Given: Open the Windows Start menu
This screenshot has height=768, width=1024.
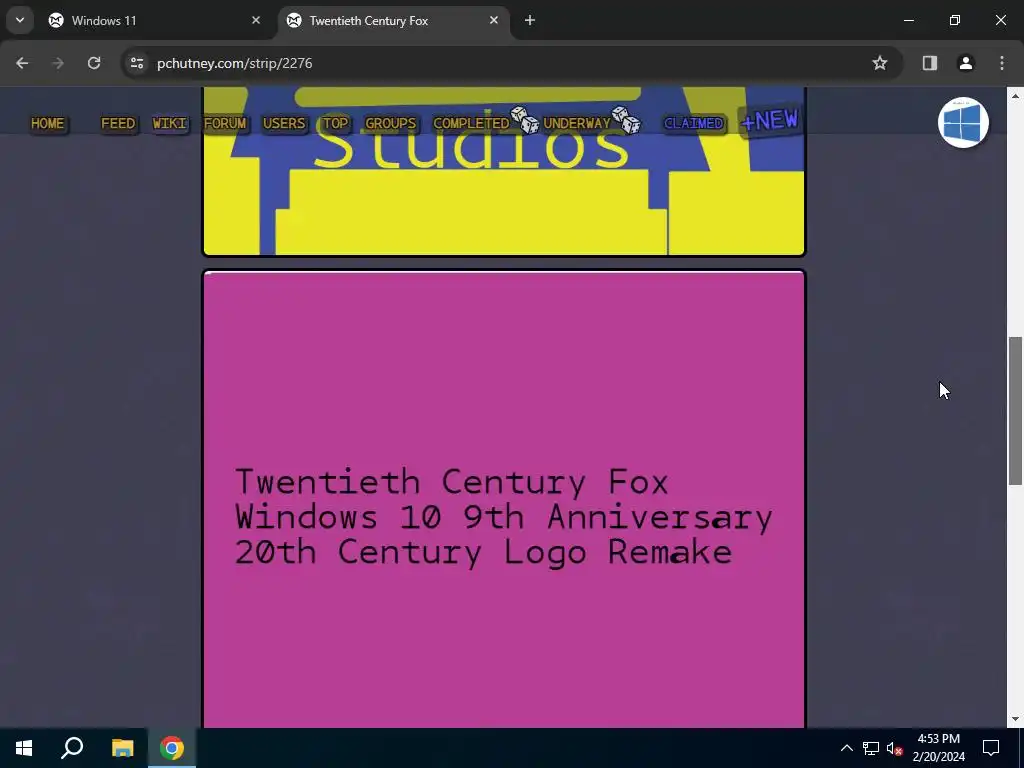Looking at the screenshot, I should [24, 748].
